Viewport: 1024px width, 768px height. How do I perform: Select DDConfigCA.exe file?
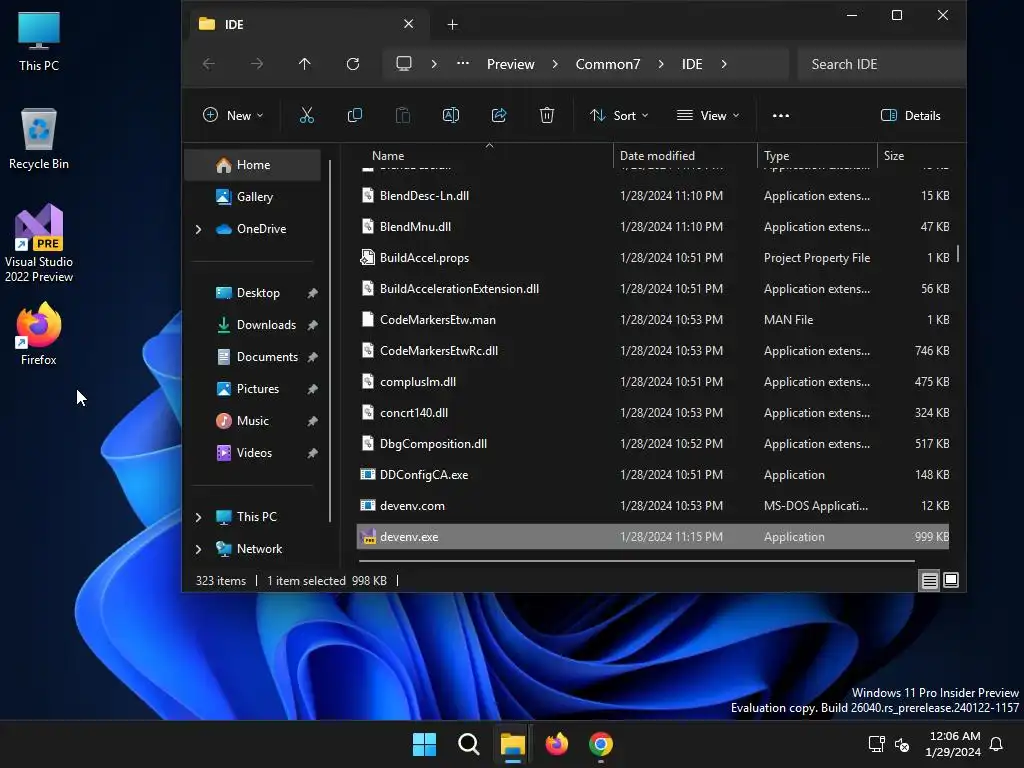click(x=653, y=475)
